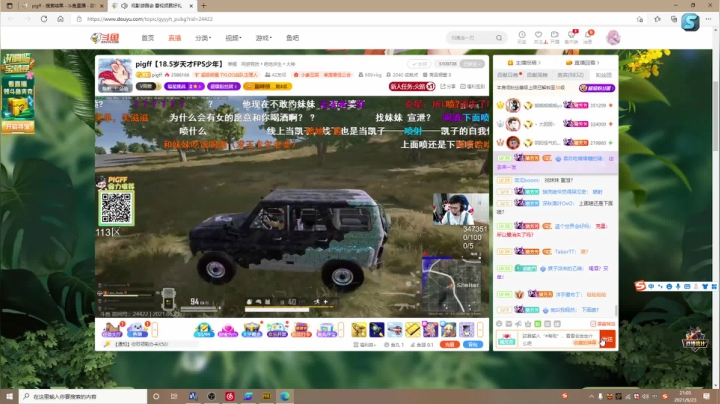This screenshot has width=720, height=404.
Task: Click the PIGFF QR code on stream
Action: coord(116,208)
